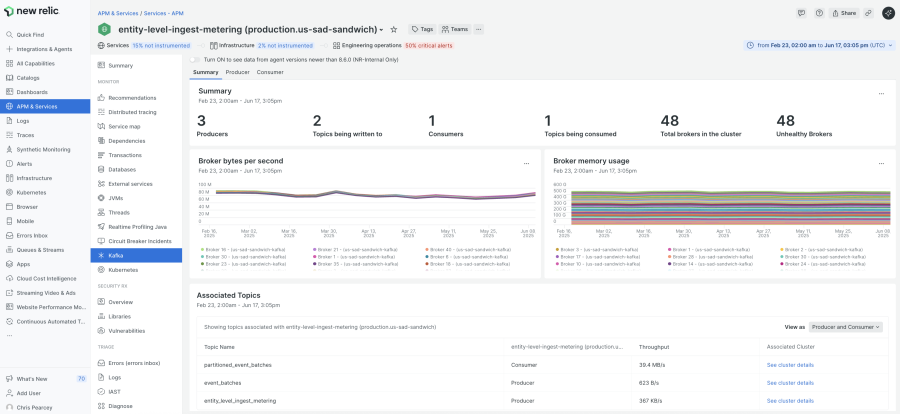Open the New Relic AI assistant icon

tap(886, 13)
